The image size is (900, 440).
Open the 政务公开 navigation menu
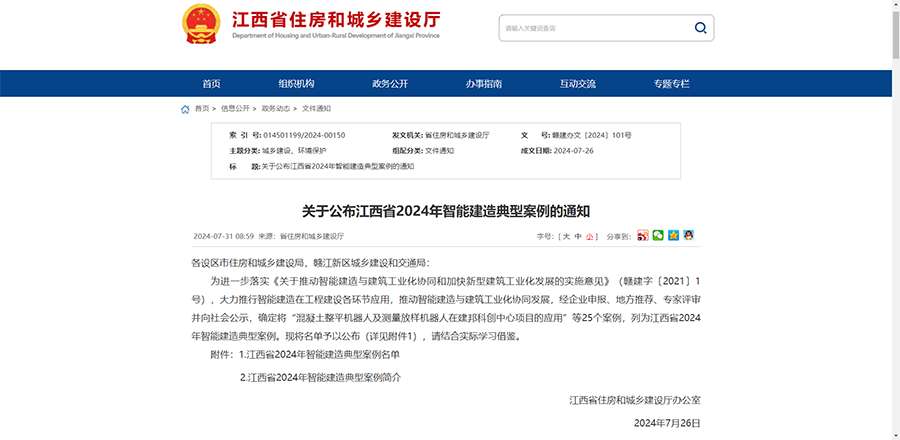(x=390, y=84)
